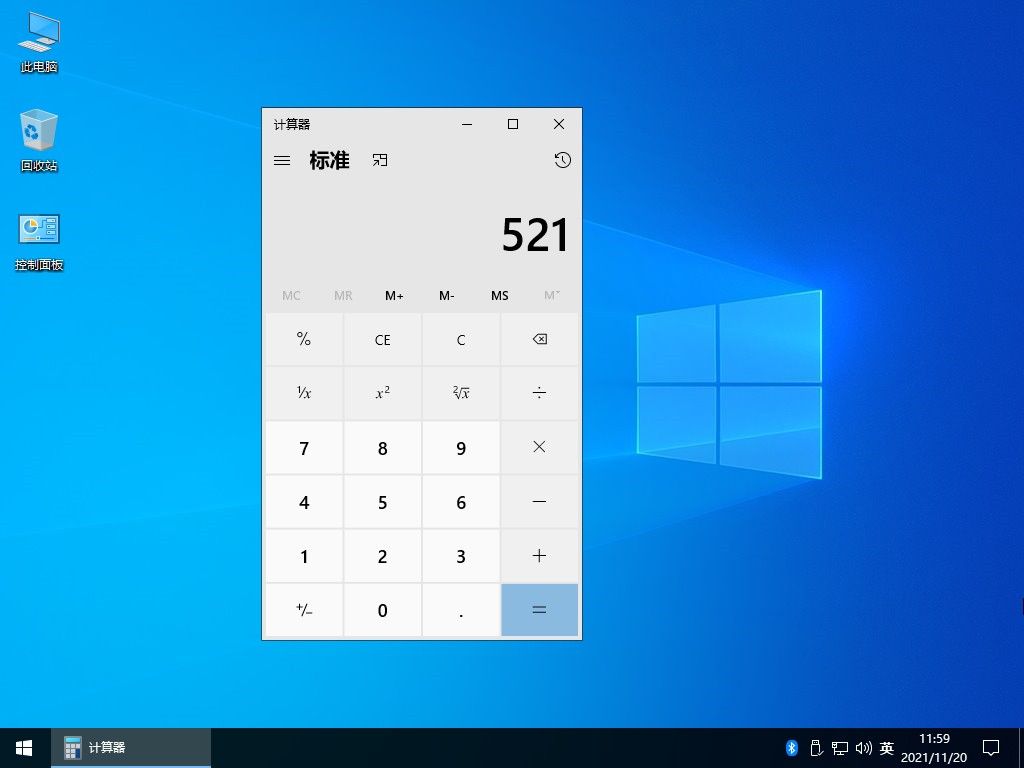Select the square root function

point(461,393)
